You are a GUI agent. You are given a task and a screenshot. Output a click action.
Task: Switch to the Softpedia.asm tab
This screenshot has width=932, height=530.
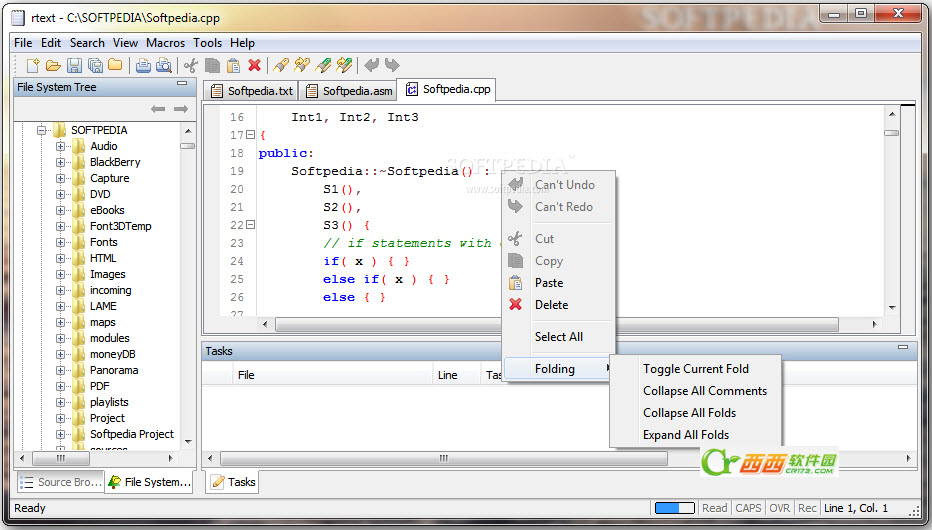(349, 91)
